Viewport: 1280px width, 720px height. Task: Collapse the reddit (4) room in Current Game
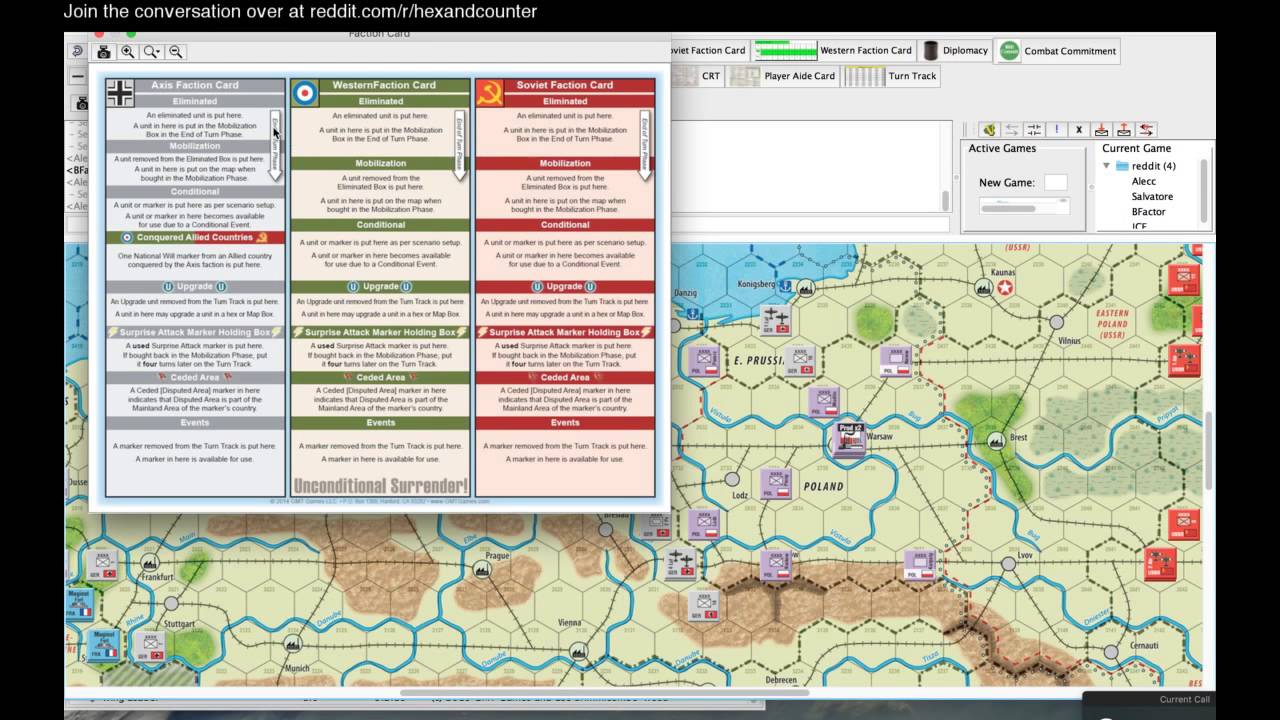pos(1106,166)
